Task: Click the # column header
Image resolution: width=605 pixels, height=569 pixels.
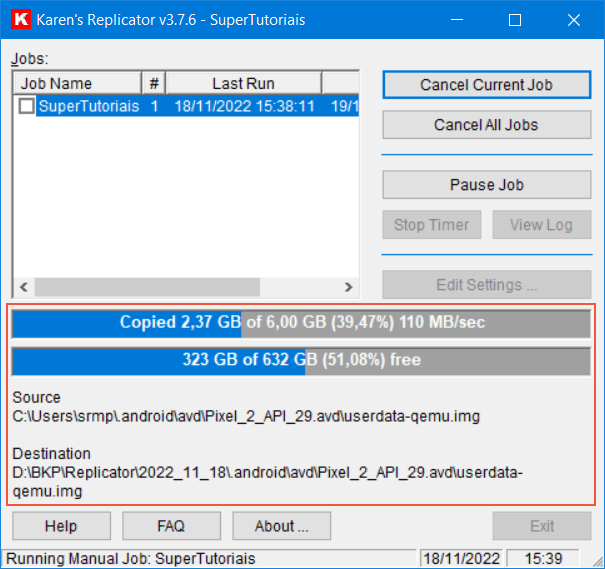Action: [x=154, y=84]
